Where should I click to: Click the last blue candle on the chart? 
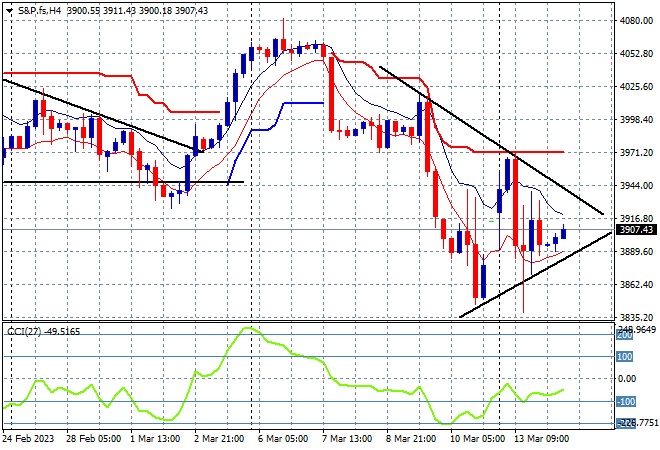(564, 232)
